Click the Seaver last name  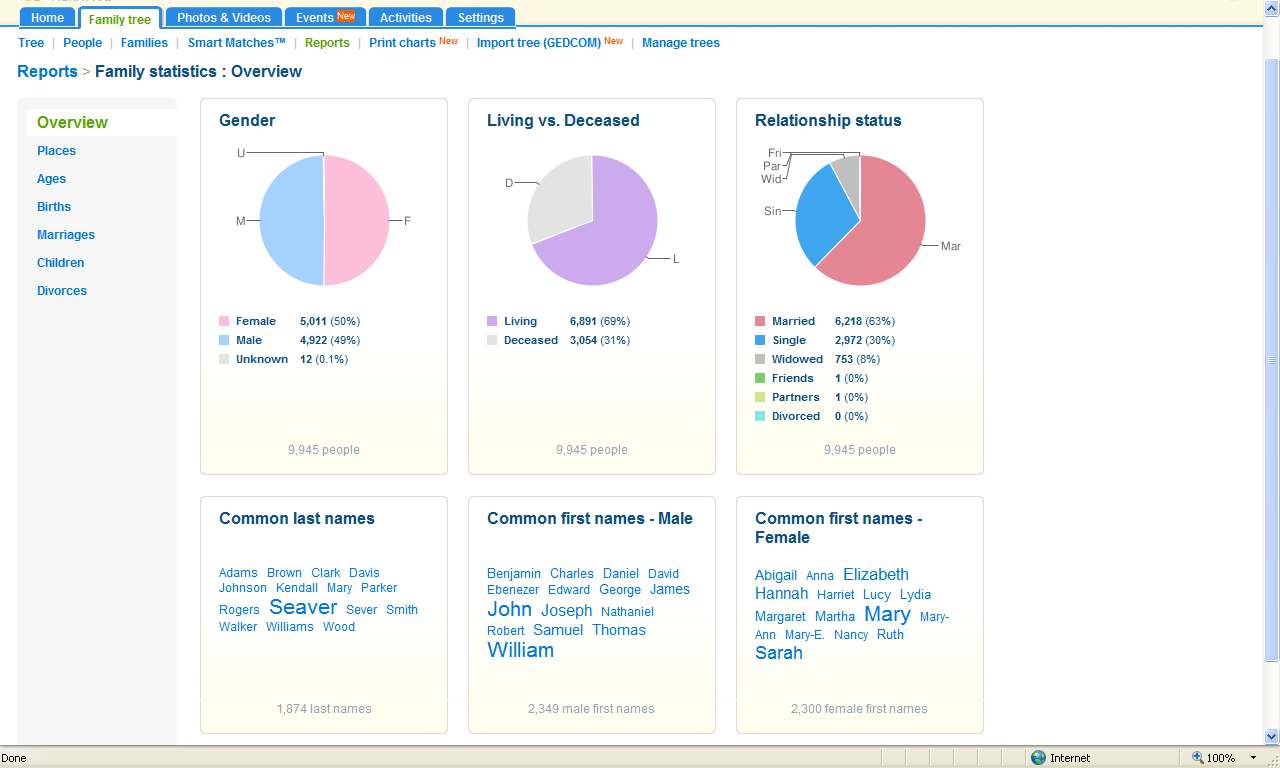(x=303, y=607)
